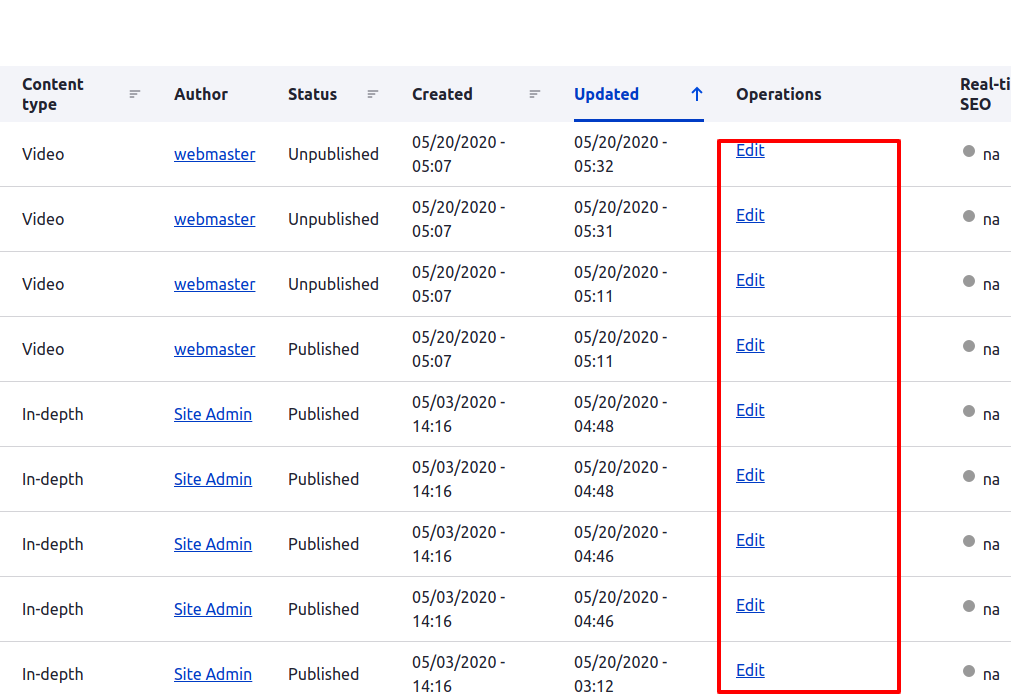Edit the last In-depth article
Image resolution: width=1011 pixels, height=699 pixels.
point(750,670)
